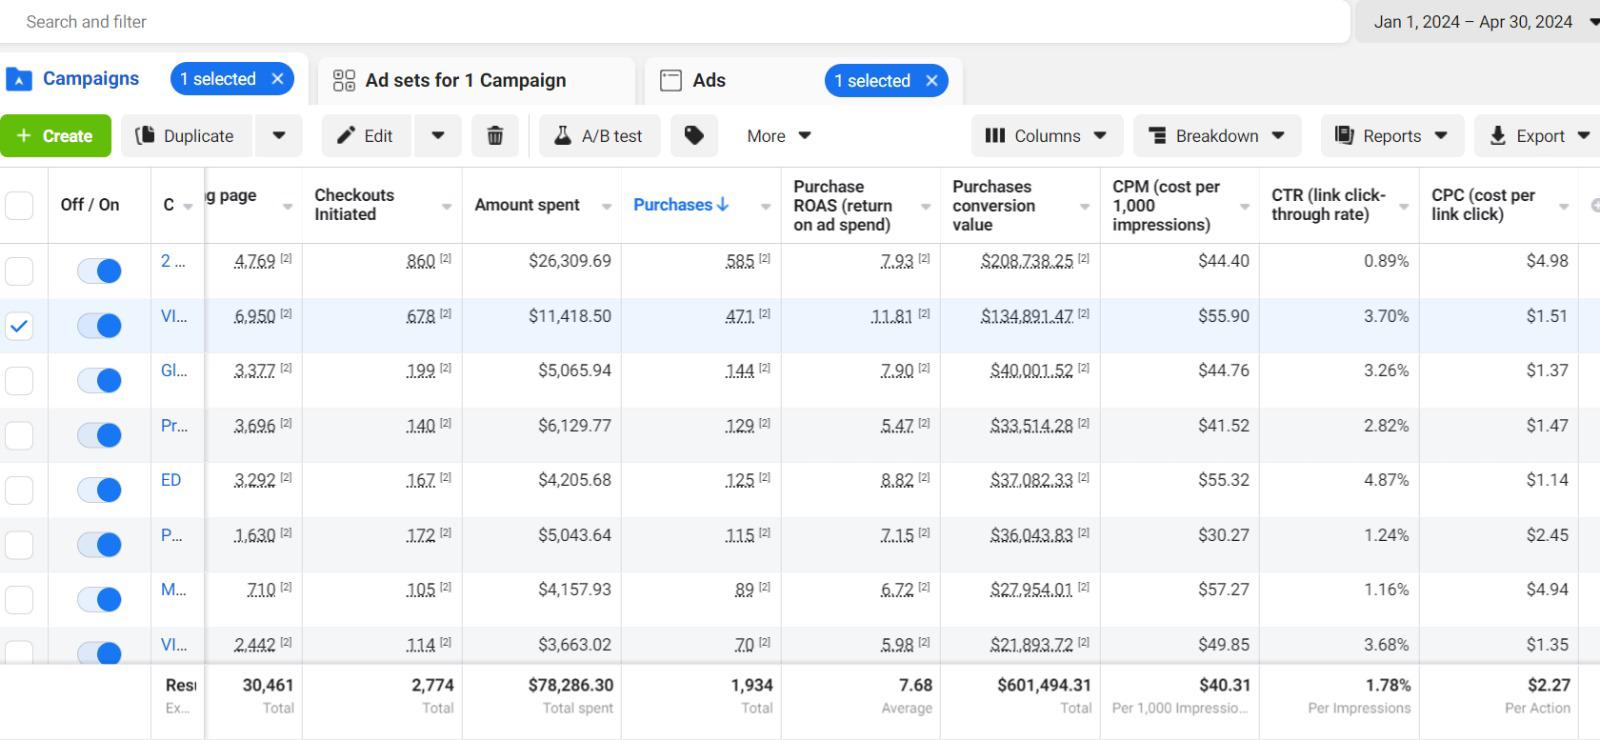Open CPM column menu arrow
1600x740 pixels.
tap(1244, 207)
